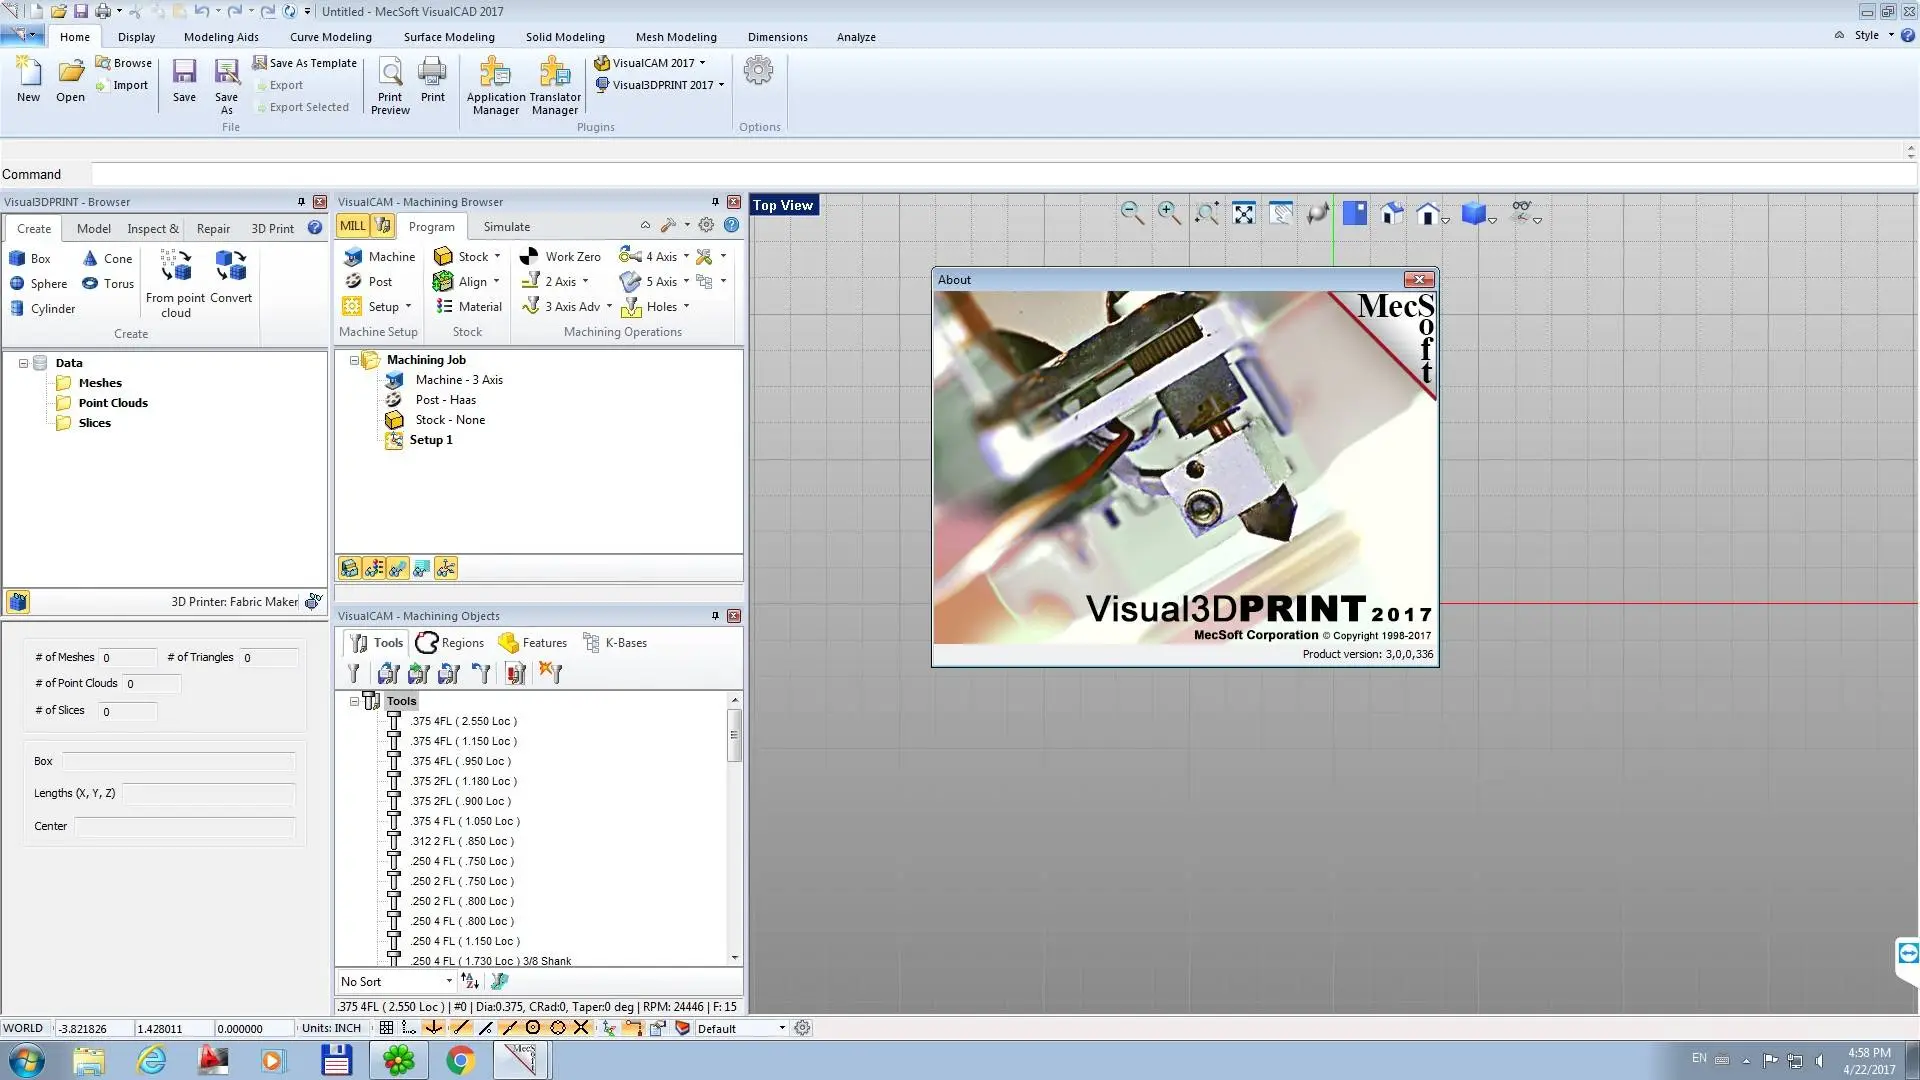Activate the pan hand tool
This screenshot has width=1920, height=1080.
tap(1281, 213)
